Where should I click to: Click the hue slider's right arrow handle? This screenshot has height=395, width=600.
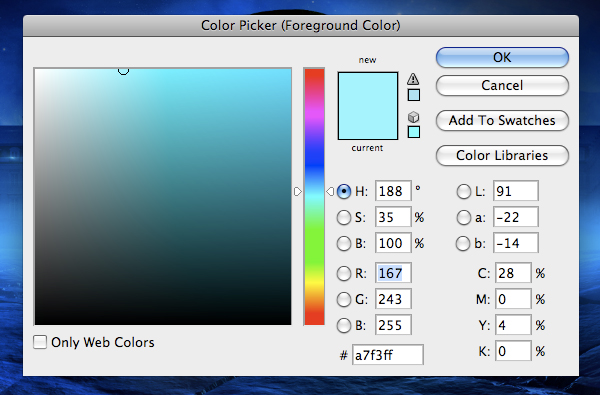click(x=330, y=191)
